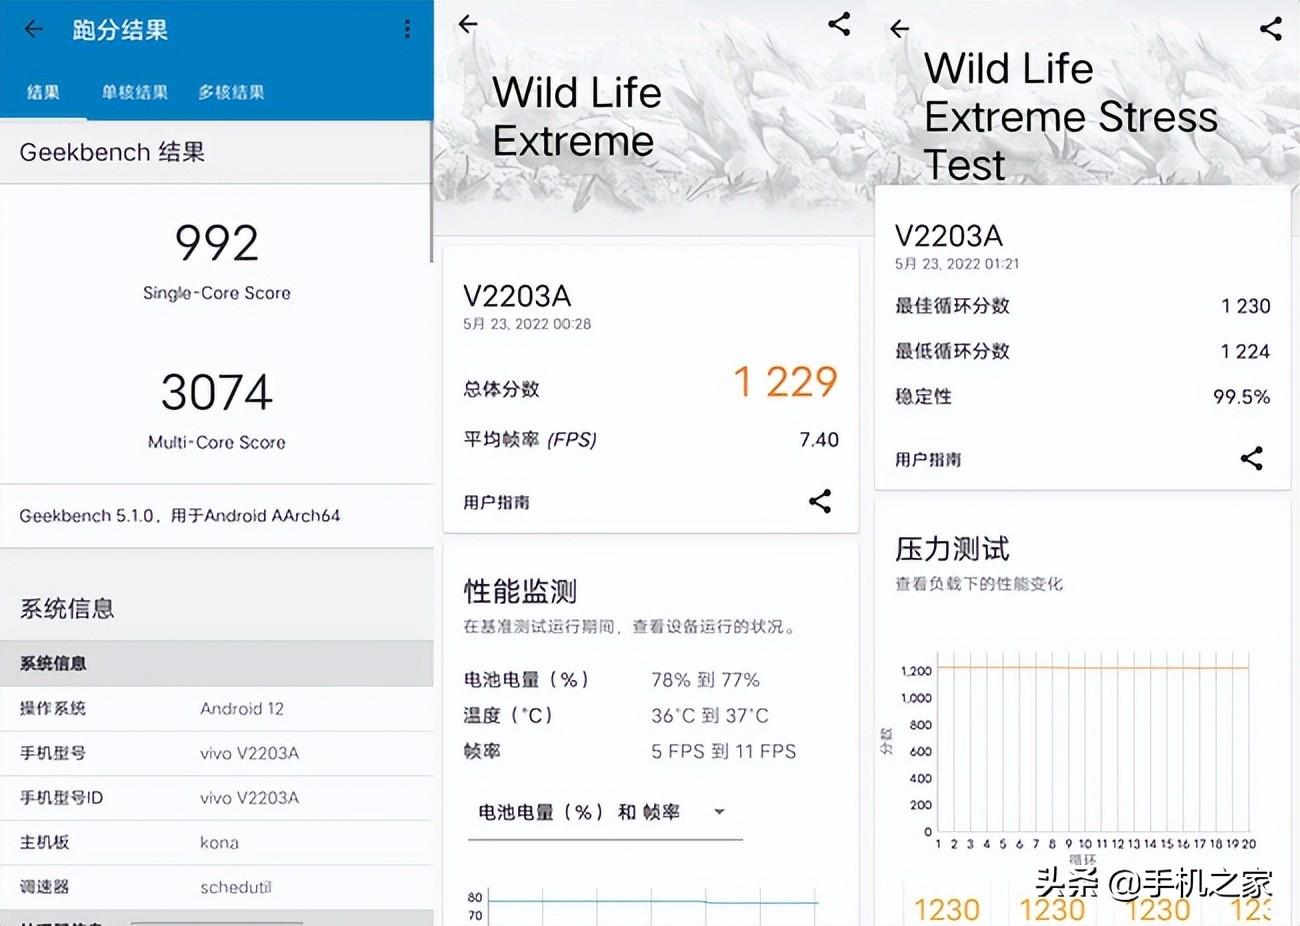Click the temperature value 36°C 到 37°C
This screenshot has height=926, width=1300.
710,715
